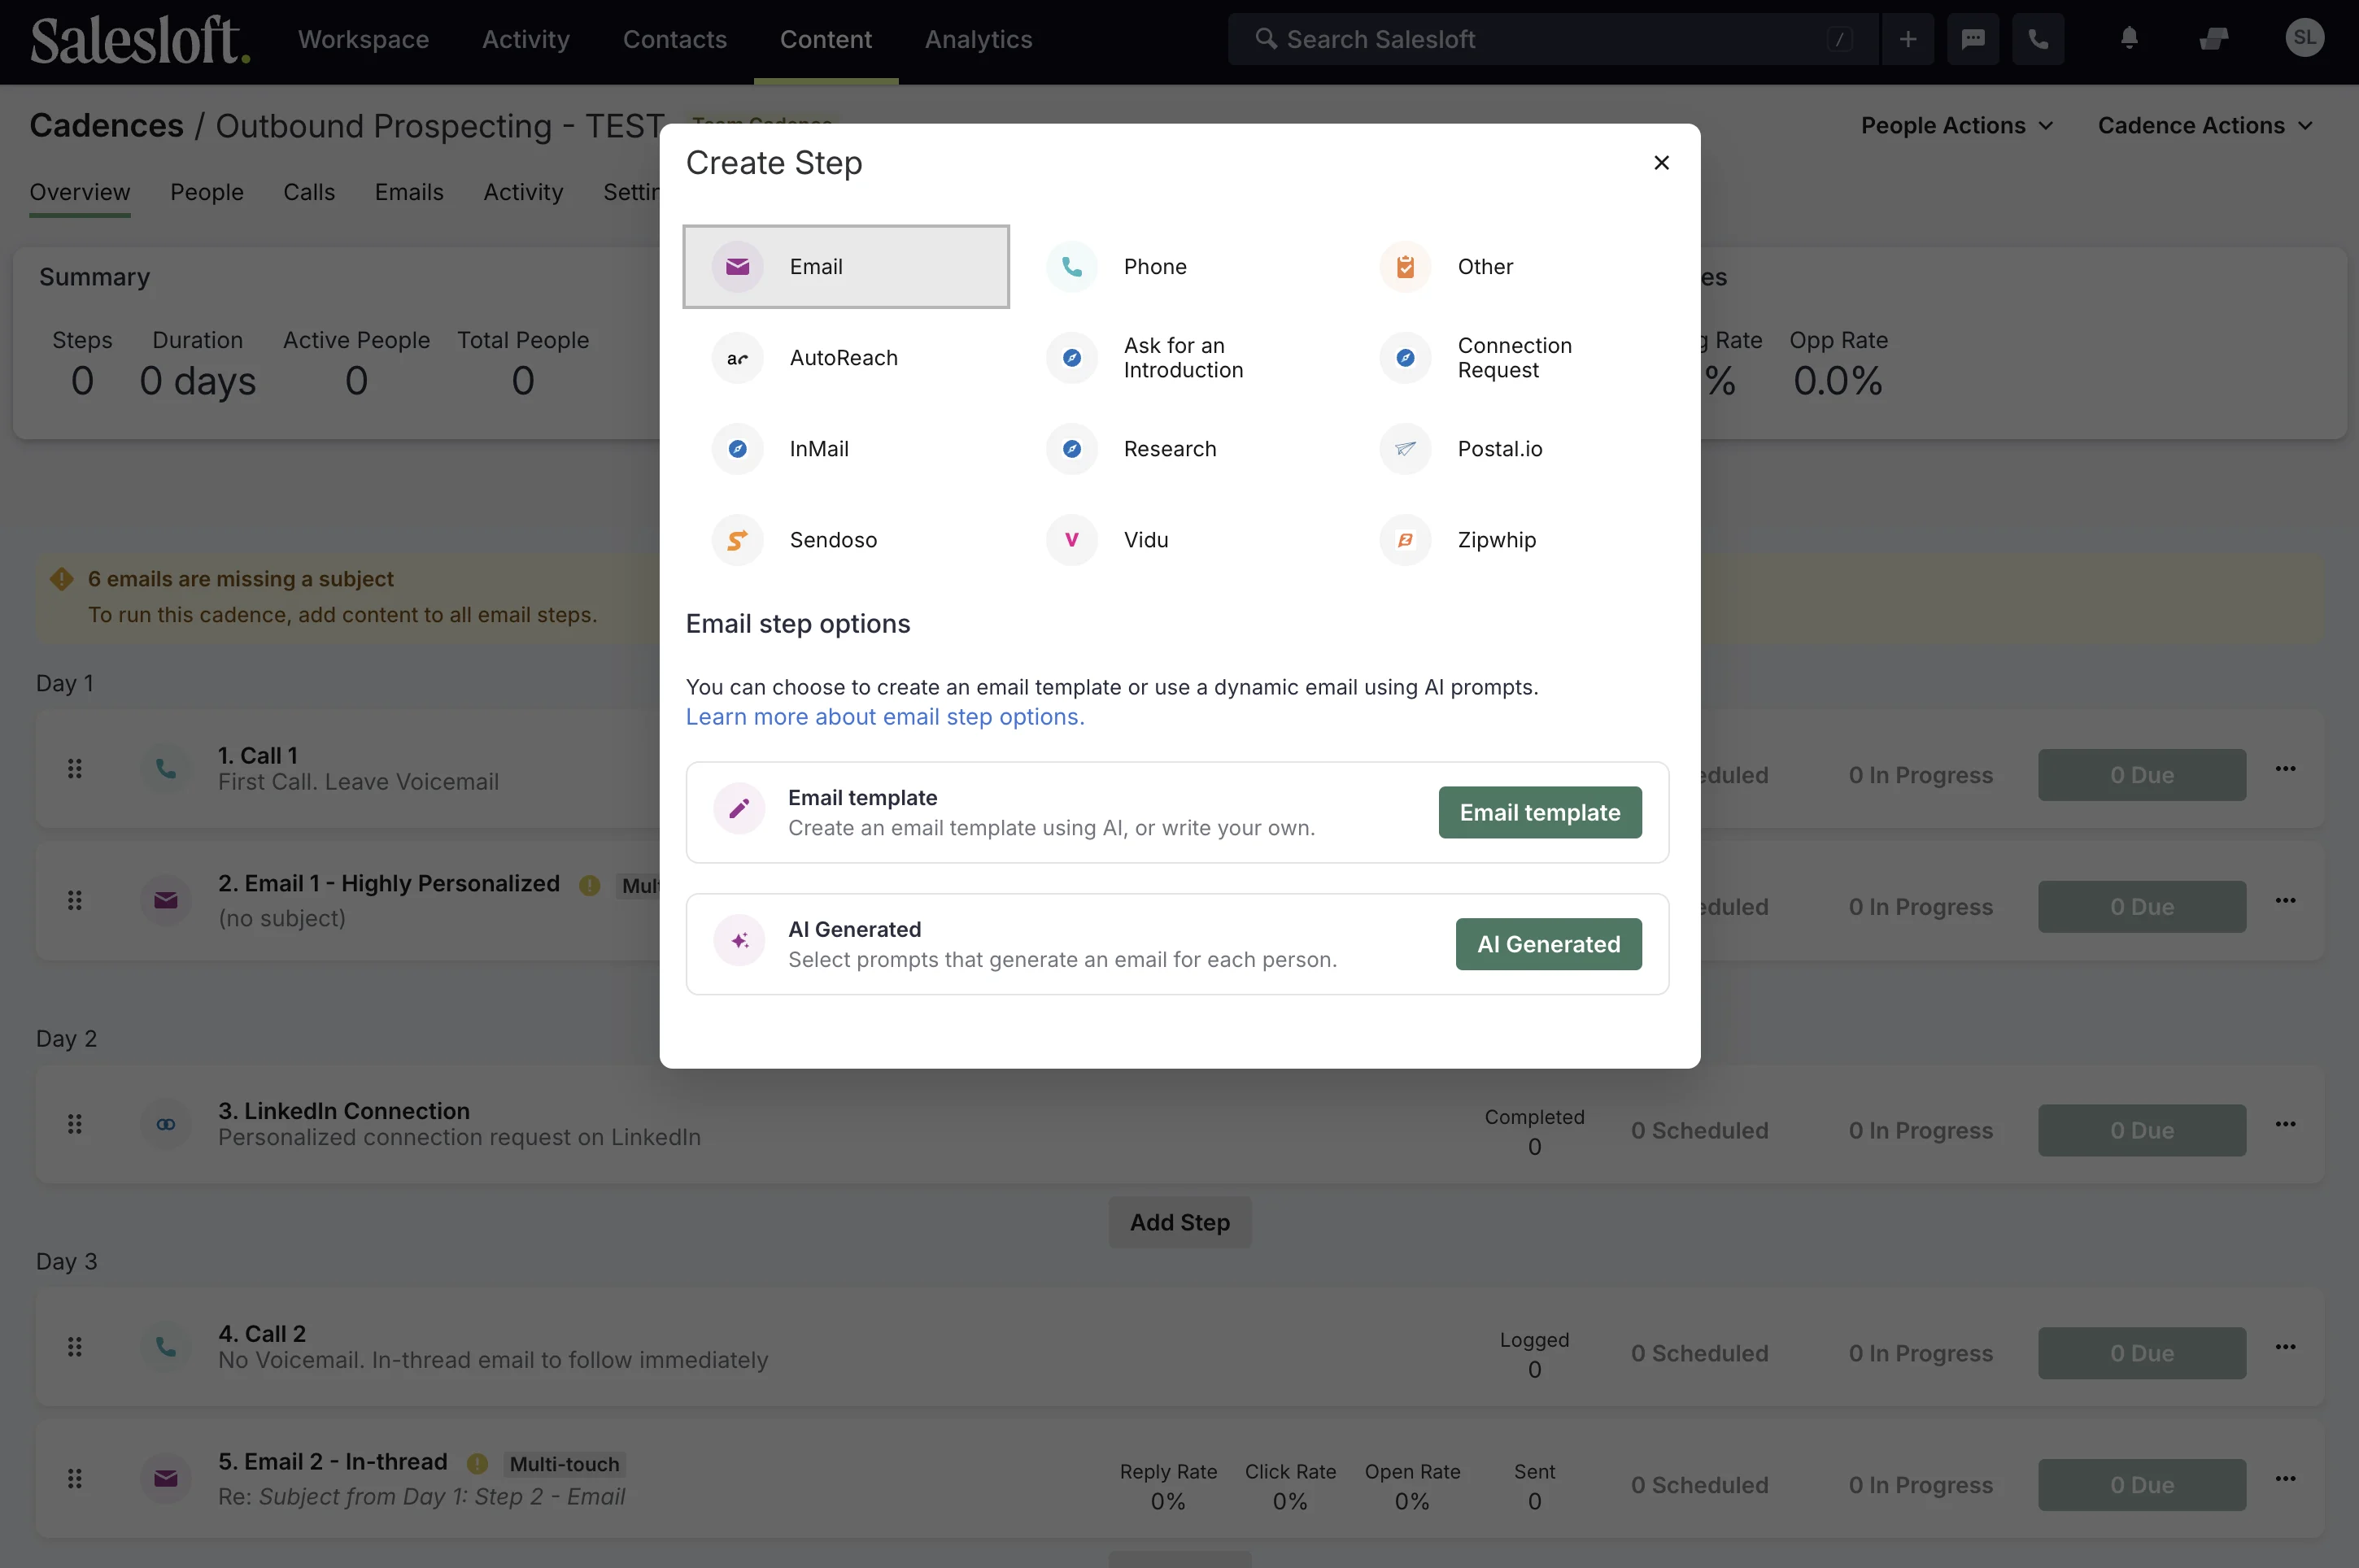The width and height of the screenshot is (2359, 1568).
Task: Grab drag handle of Email 1 step
Action: pos(74,901)
